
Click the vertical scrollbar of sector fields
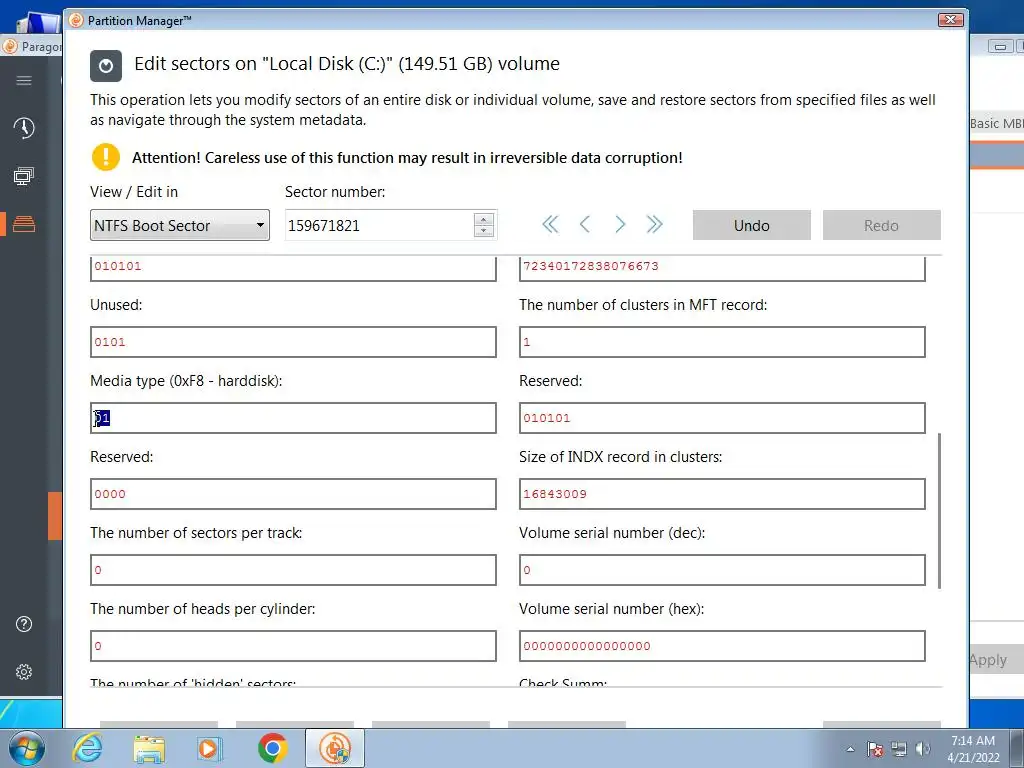(x=939, y=511)
